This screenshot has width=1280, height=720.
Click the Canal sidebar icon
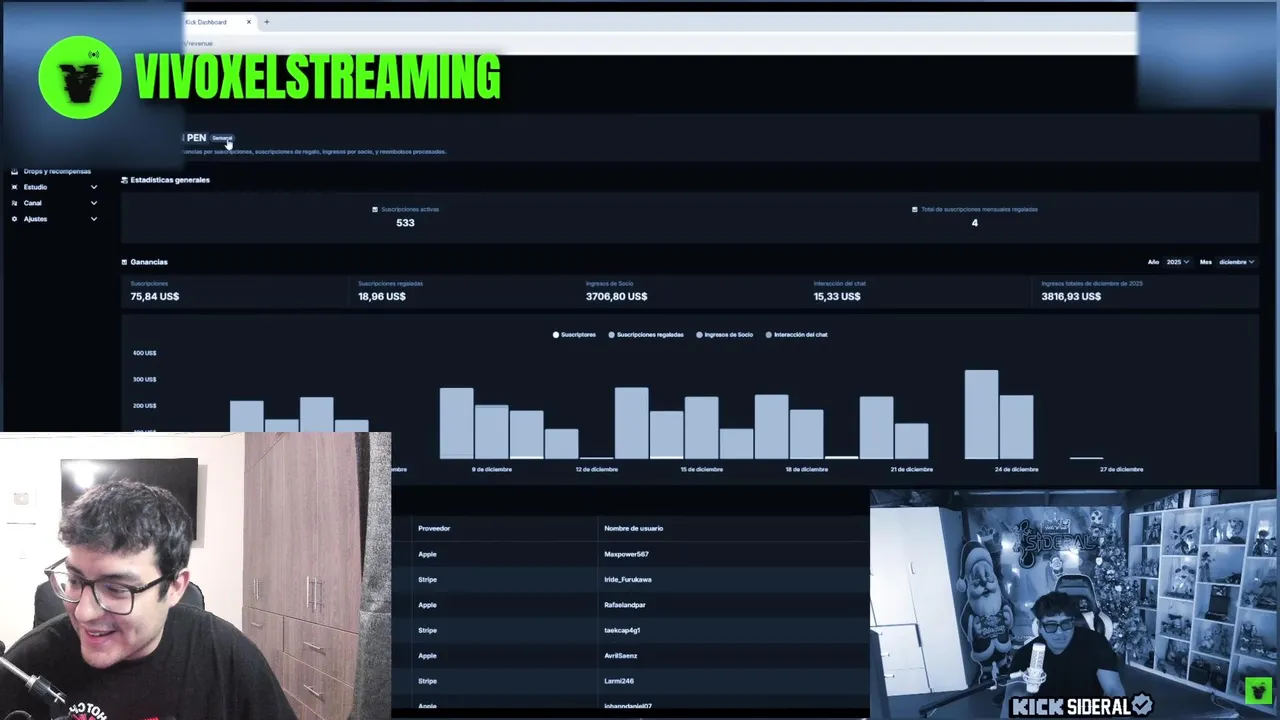point(14,203)
